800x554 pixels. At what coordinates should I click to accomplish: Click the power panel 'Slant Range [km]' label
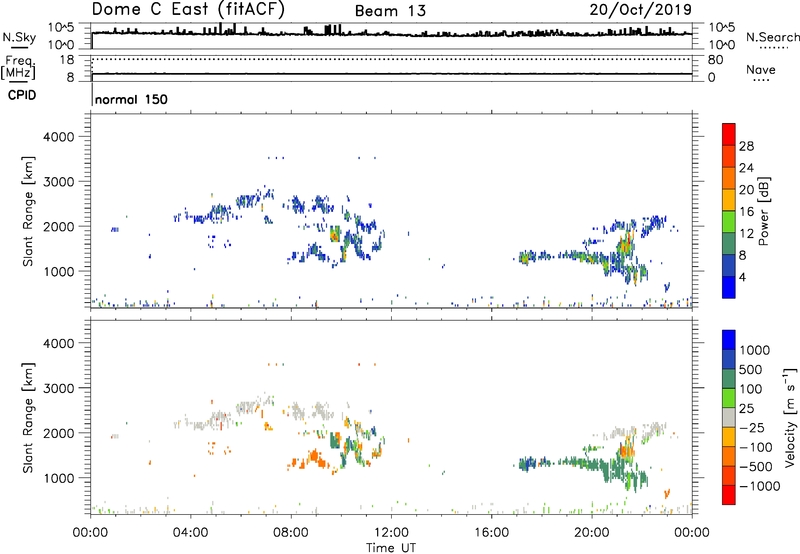[28, 211]
